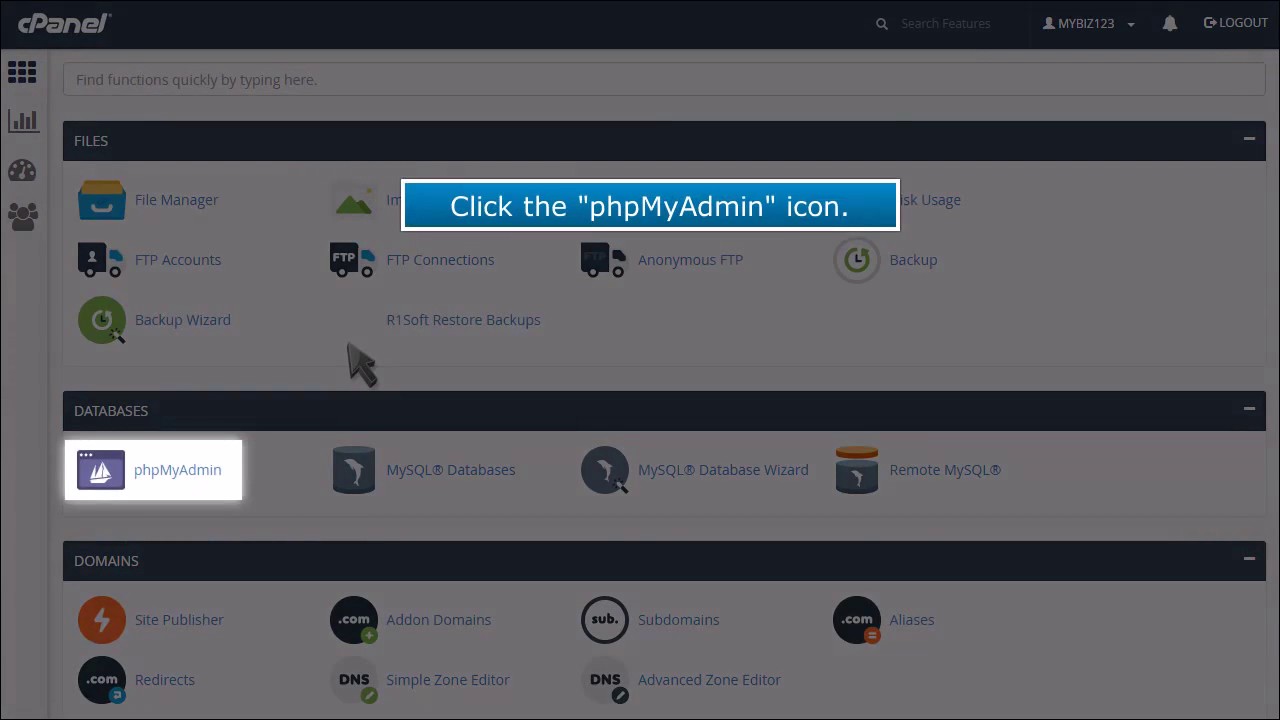Open the MYBIZ123 user dropdown
The image size is (1280, 720).
coord(1088,23)
